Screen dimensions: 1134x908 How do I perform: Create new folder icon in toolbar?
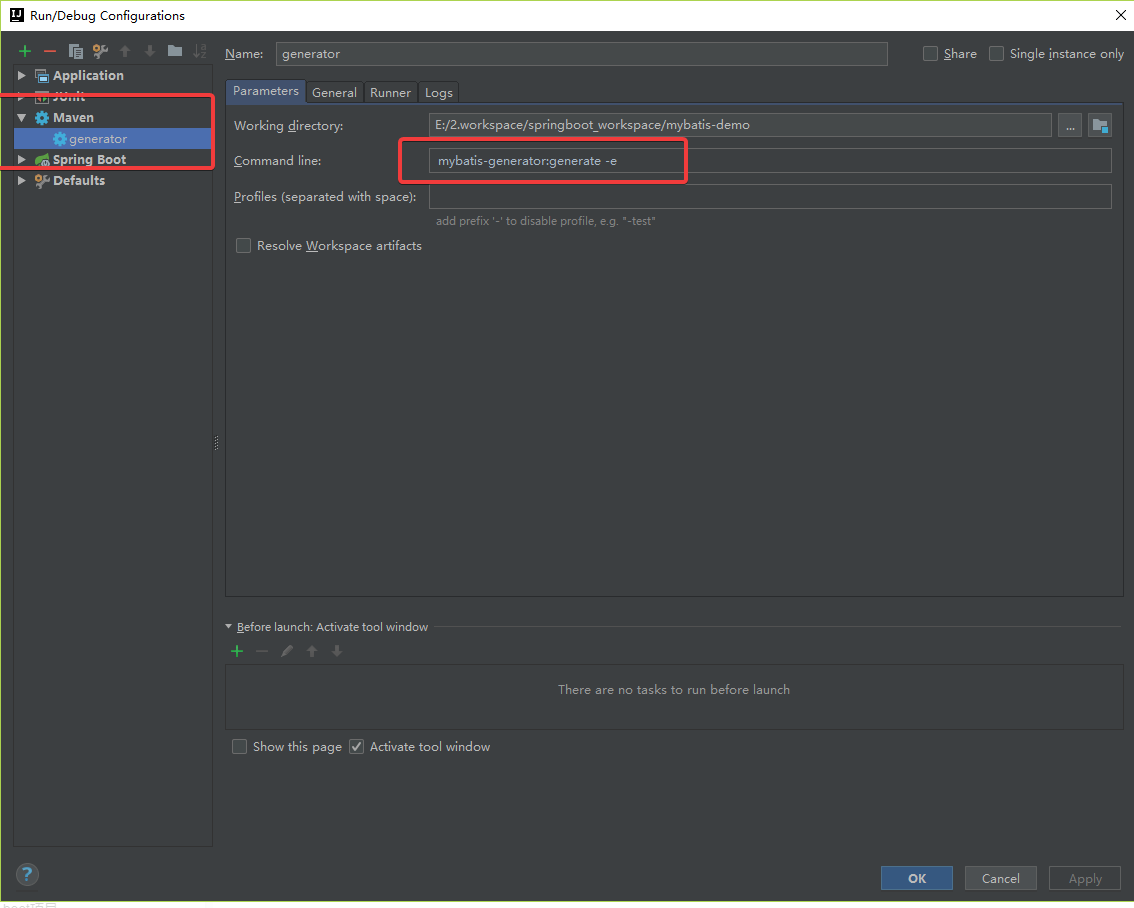(175, 51)
